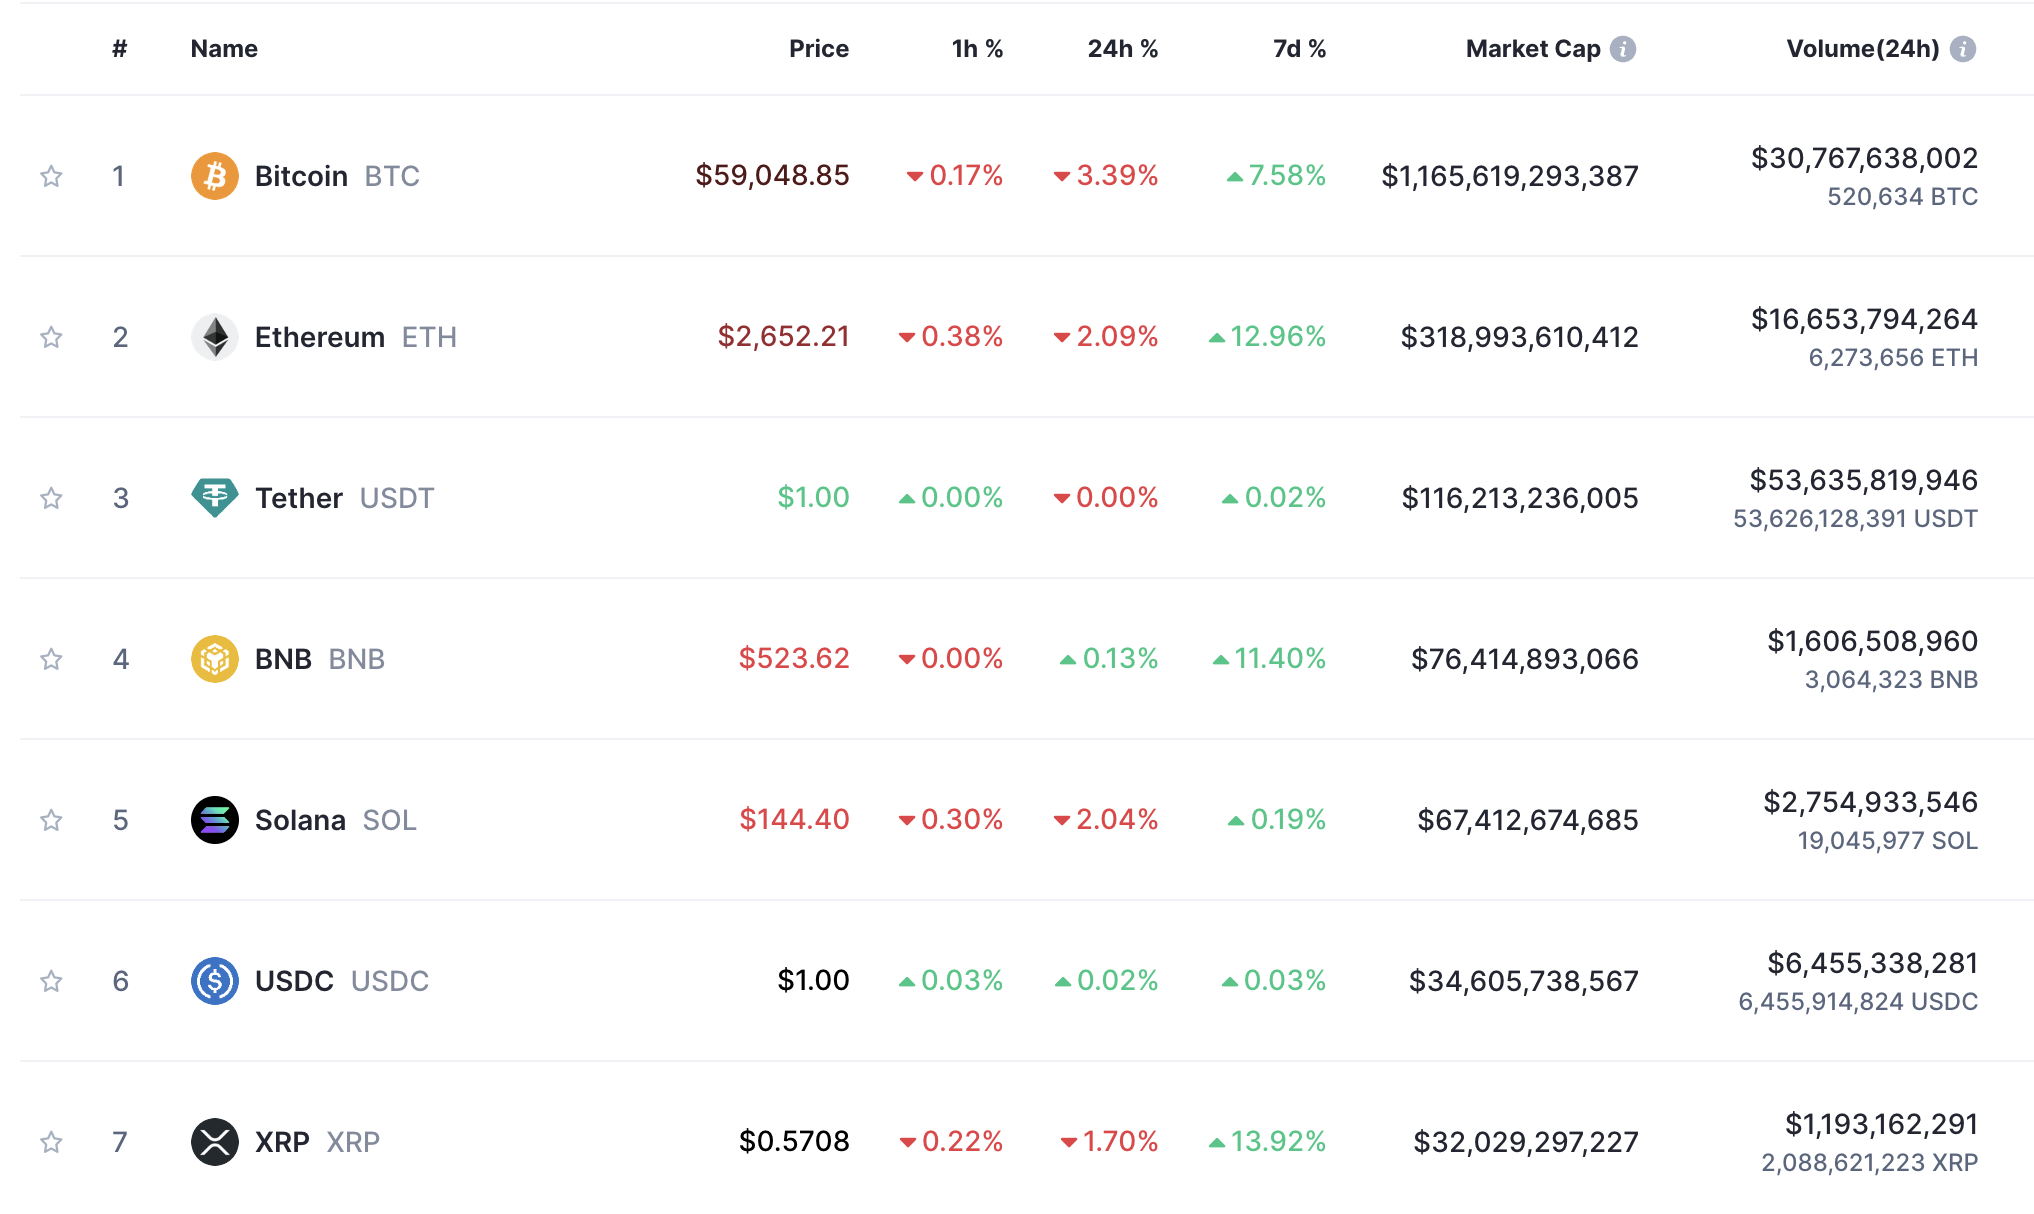Click BNB market cap $76,414,893,066
The height and width of the screenshot is (1214, 2034).
tap(1524, 659)
